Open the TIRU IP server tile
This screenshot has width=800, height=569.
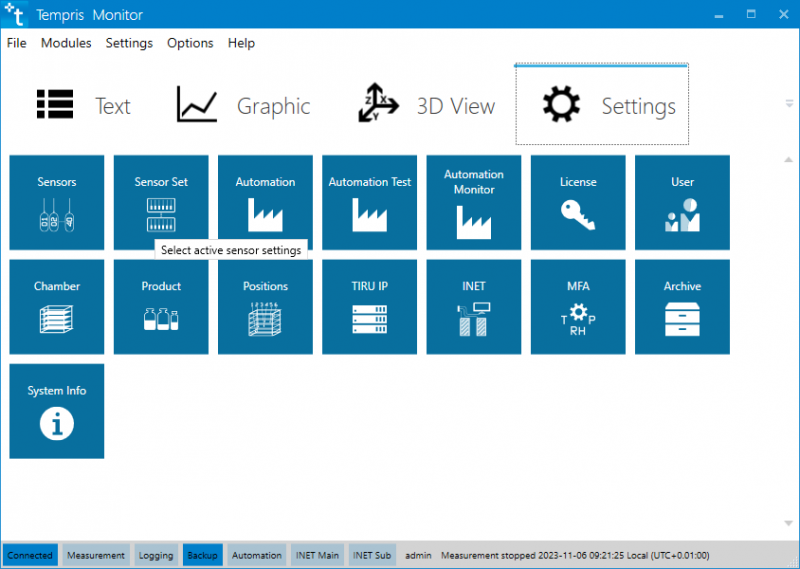[x=369, y=307]
